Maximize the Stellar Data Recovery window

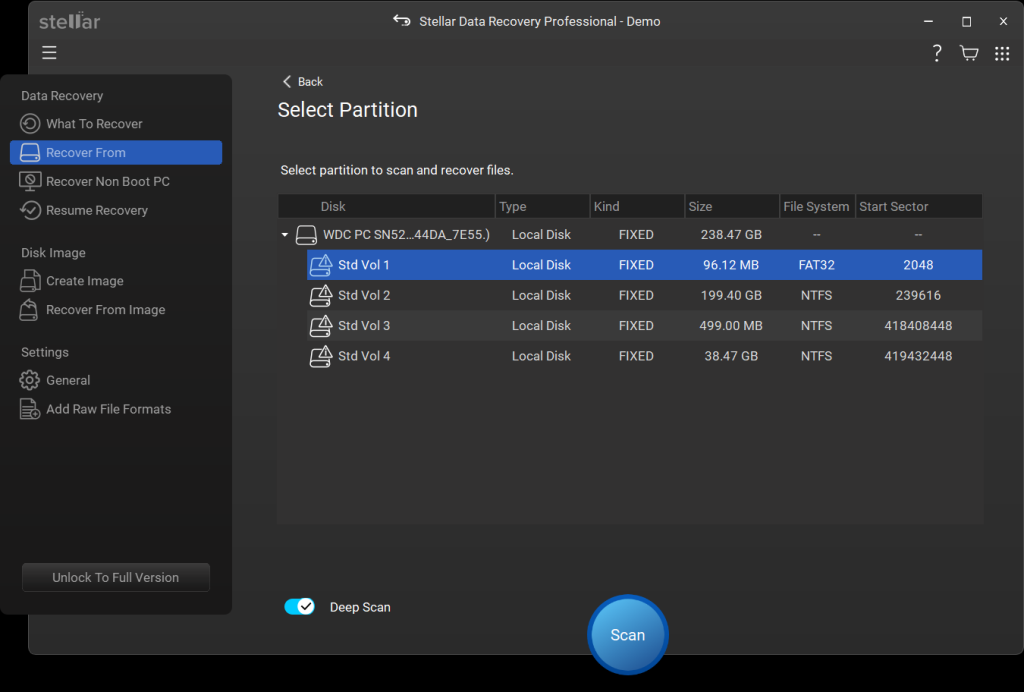point(967,22)
